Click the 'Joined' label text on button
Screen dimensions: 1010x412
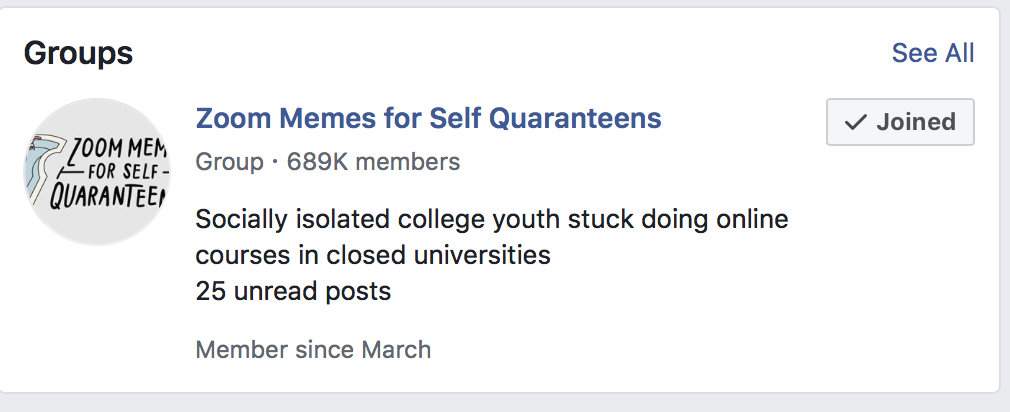tap(916, 123)
